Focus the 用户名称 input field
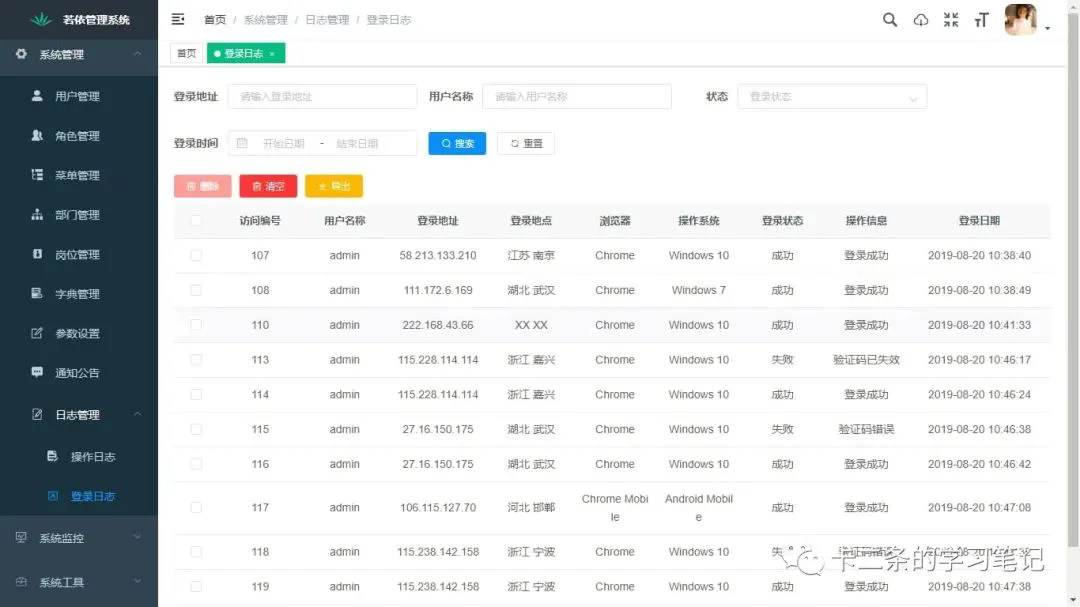1080x607 pixels. click(577, 96)
